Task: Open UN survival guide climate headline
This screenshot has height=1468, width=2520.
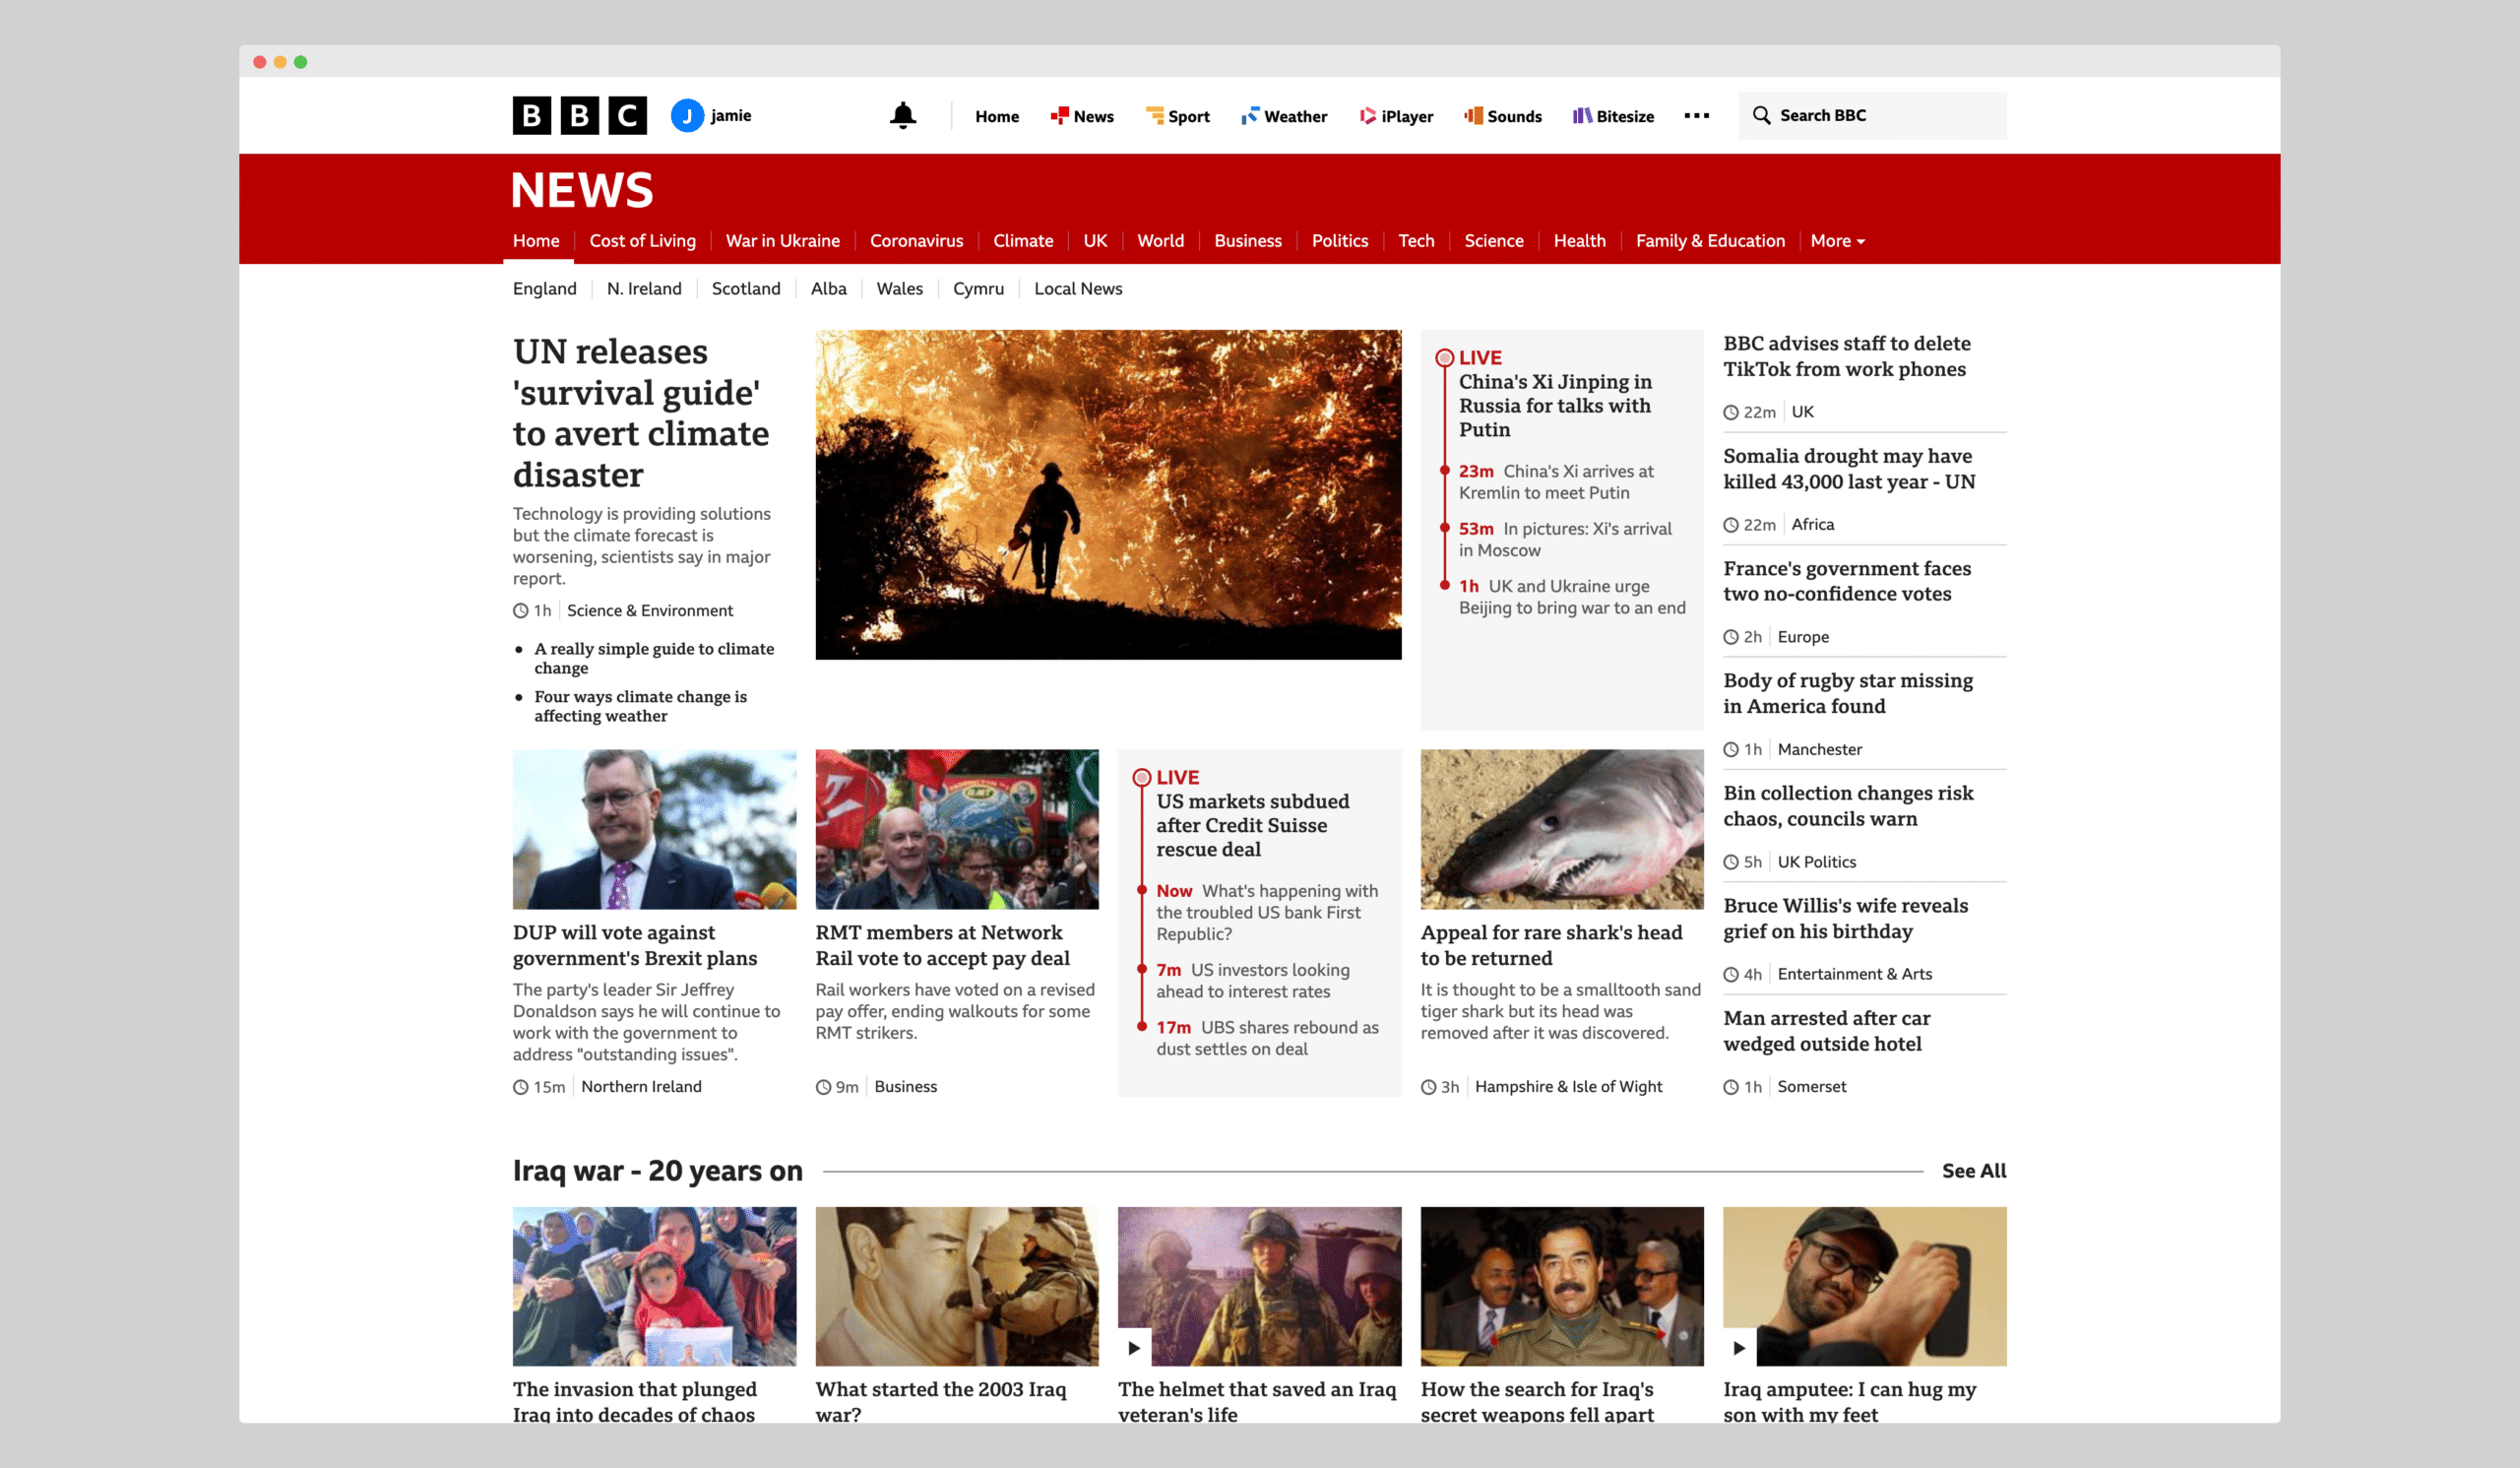Action: (x=640, y=413)
